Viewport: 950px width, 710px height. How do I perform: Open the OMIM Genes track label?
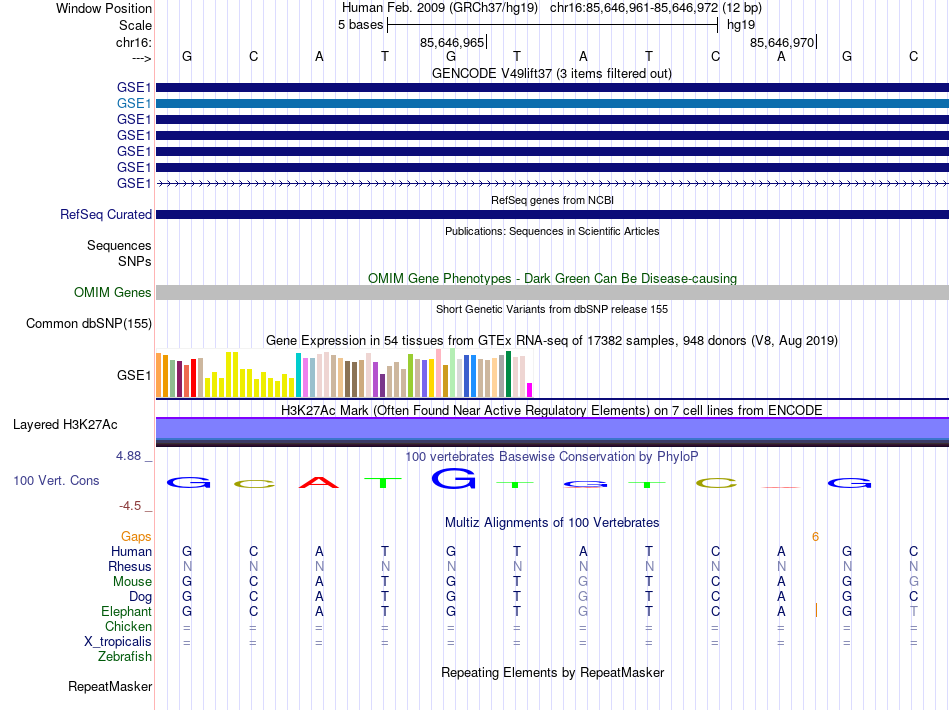pos(113,293)
